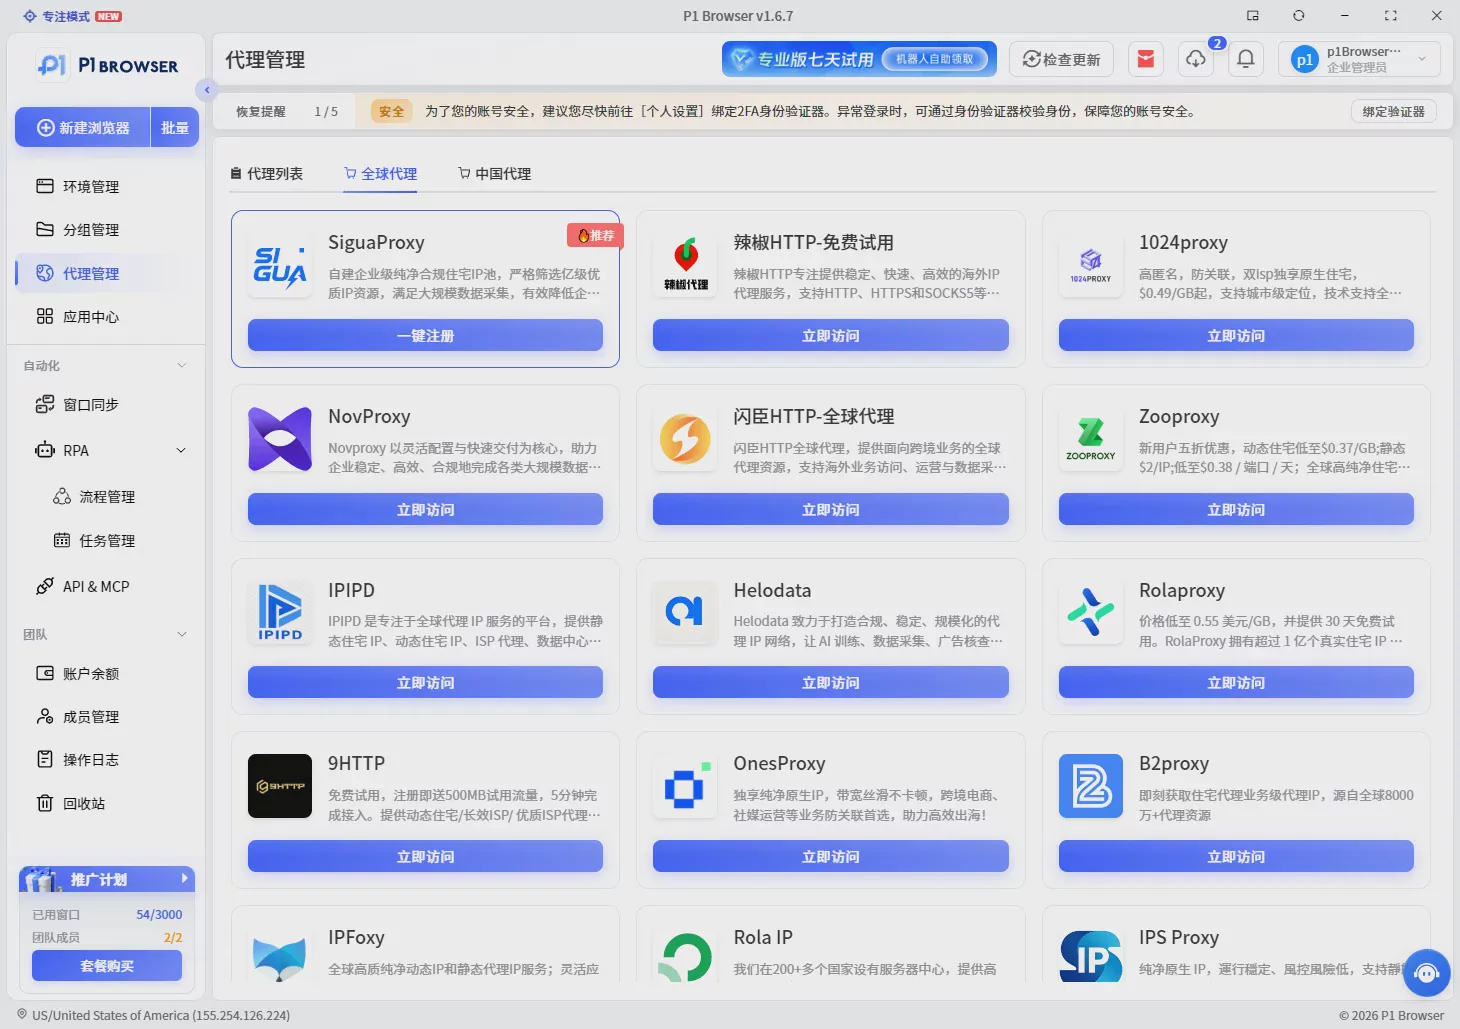Collapse the 团队 section

coord(182,635)
